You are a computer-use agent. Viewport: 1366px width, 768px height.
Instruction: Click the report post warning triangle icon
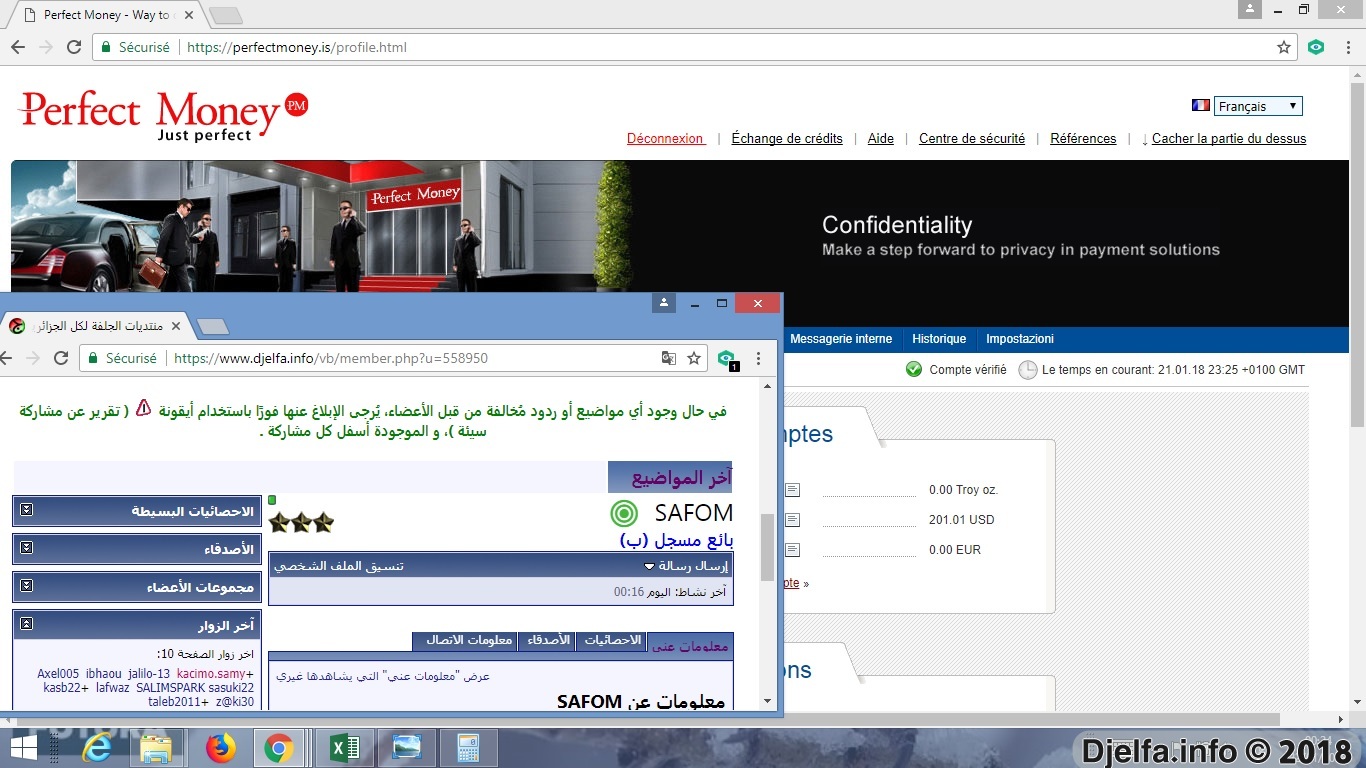point(143,408)
